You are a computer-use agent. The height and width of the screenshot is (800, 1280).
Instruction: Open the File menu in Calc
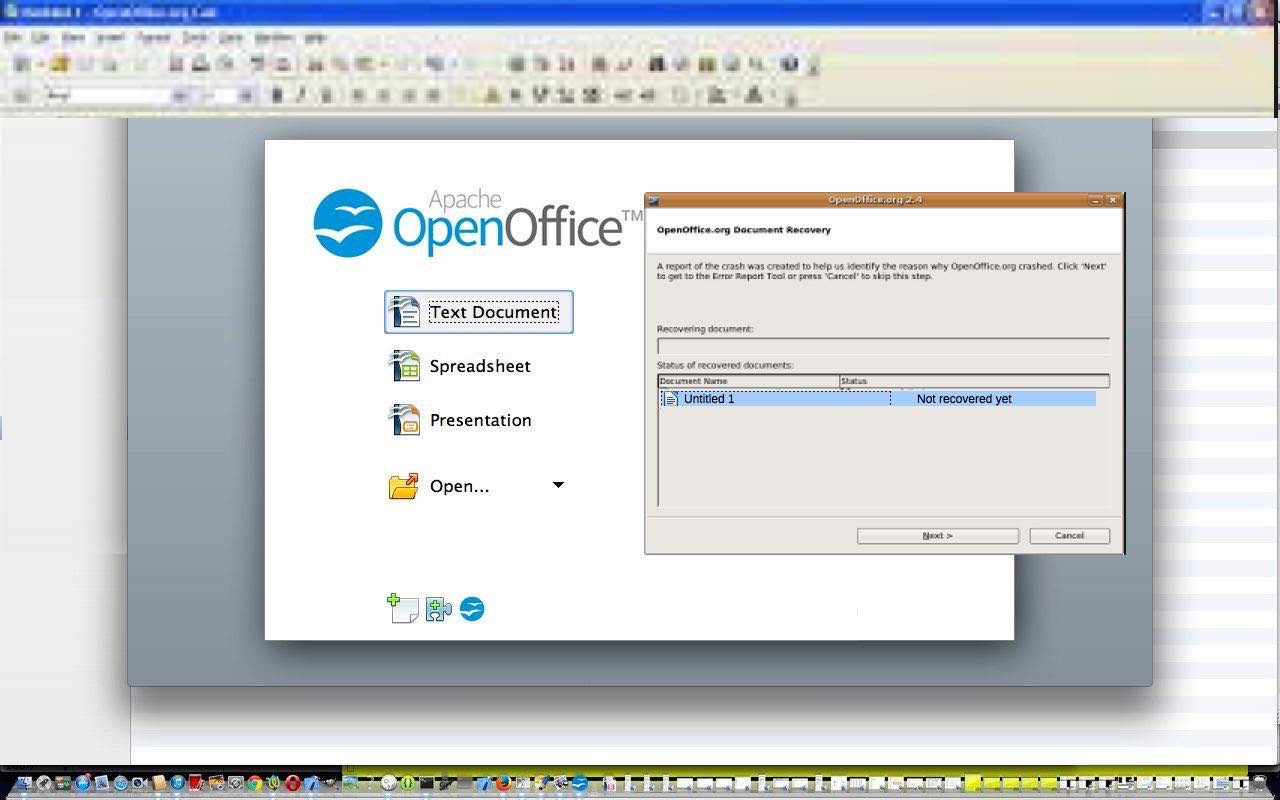click(13, 37)
